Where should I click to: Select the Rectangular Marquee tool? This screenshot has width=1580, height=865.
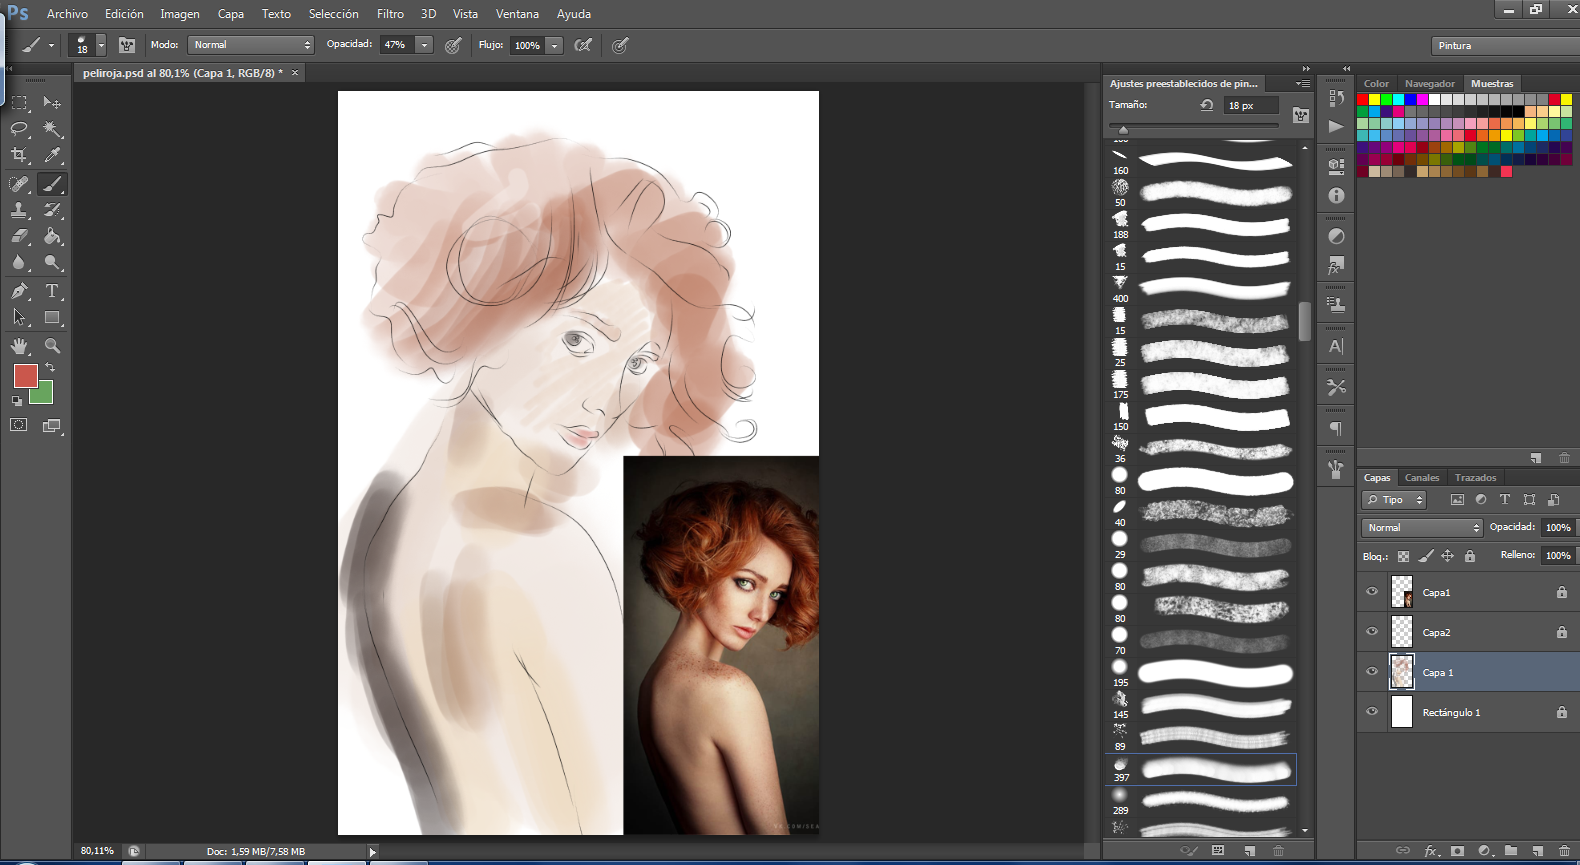[x=19, y=102]
